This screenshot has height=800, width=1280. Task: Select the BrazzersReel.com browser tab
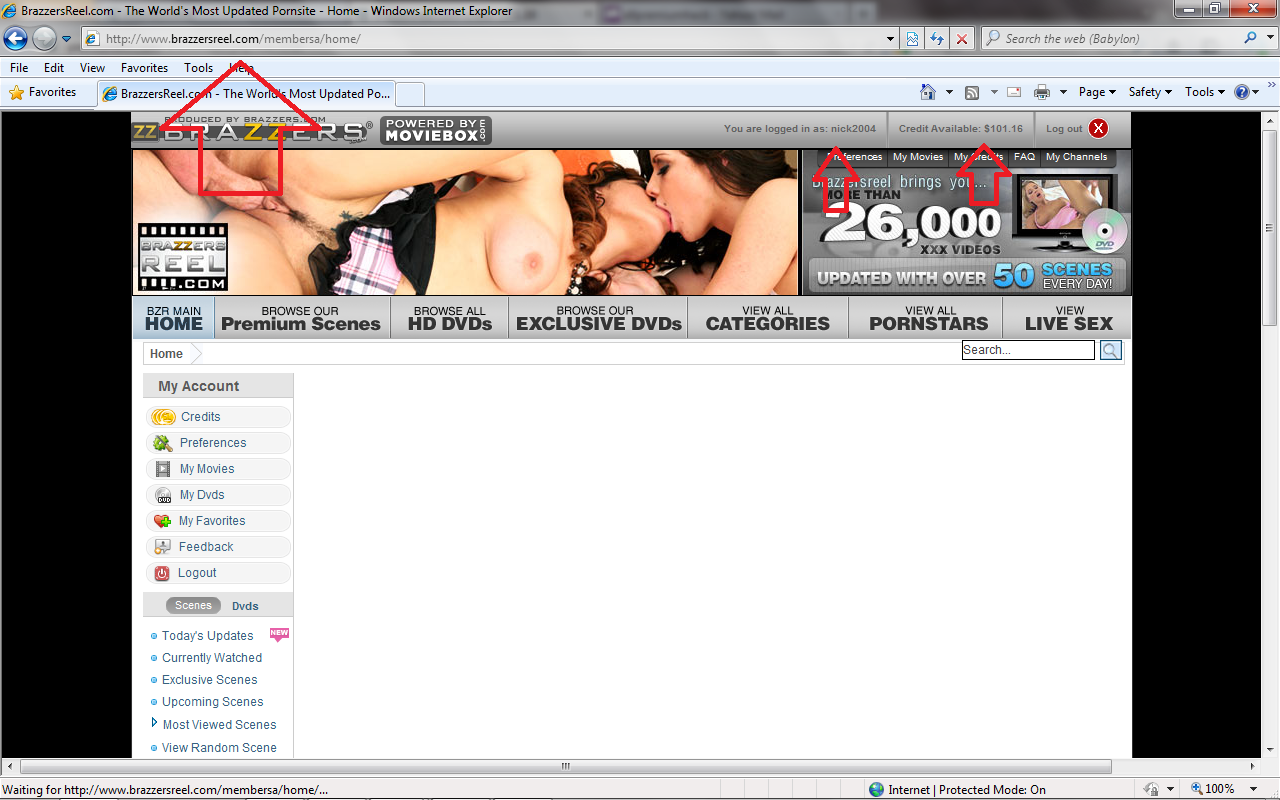[246, 94]
